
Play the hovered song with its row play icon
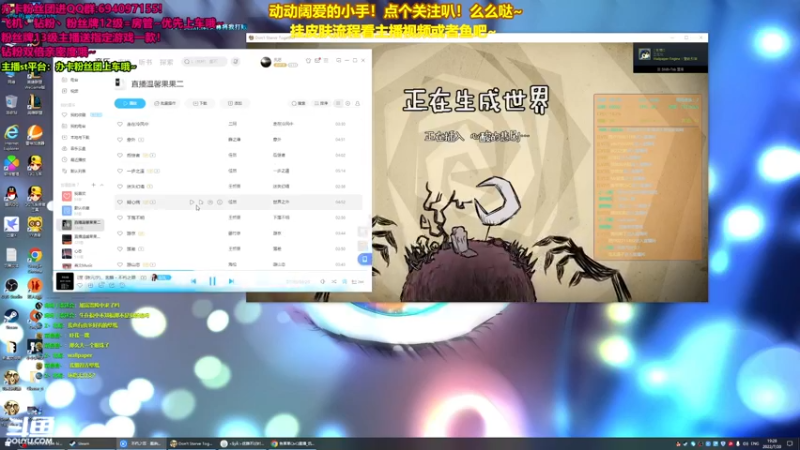click(191, 202)
